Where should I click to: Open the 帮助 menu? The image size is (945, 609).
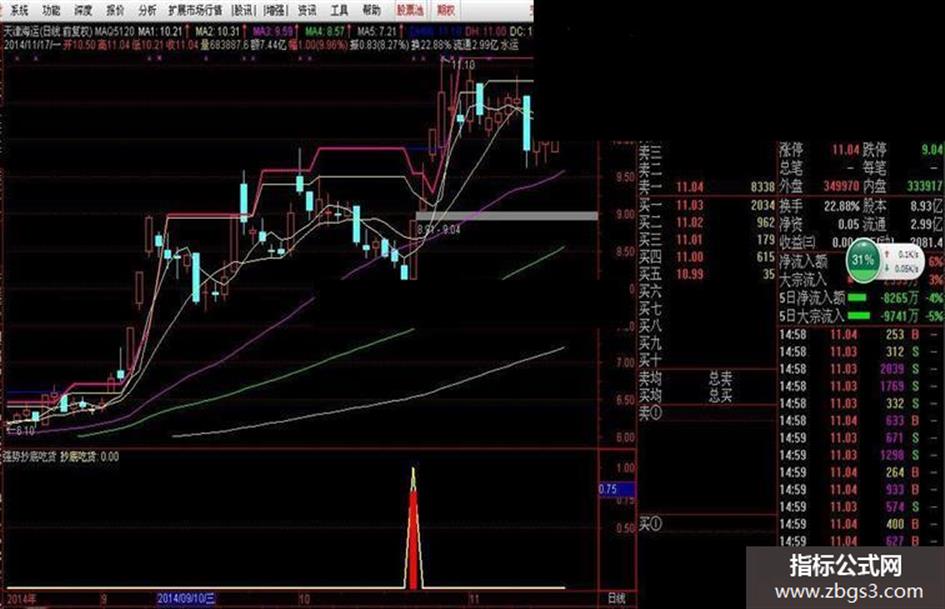point(371,10)
